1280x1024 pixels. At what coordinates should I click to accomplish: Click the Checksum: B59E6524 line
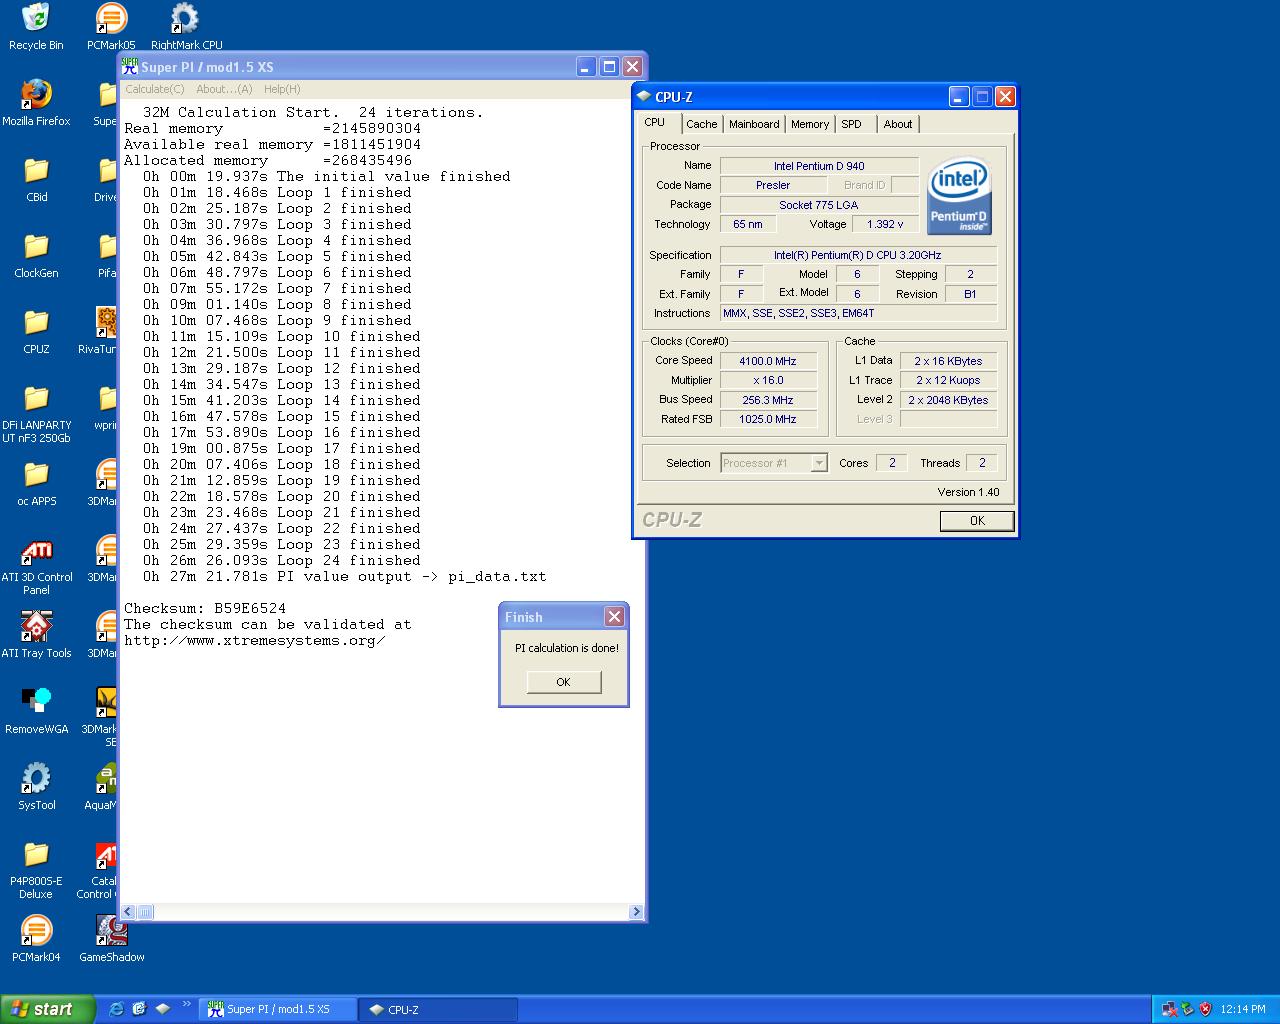click(x=205, y=608)
